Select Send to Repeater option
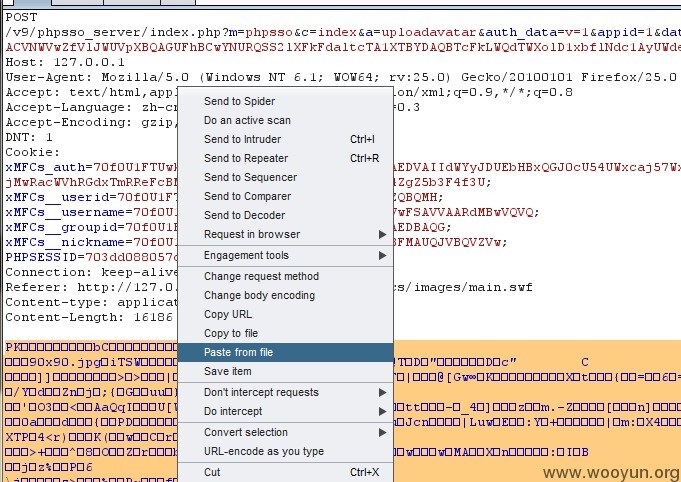The width and height of the screenshot is (681, 482). 285,158
